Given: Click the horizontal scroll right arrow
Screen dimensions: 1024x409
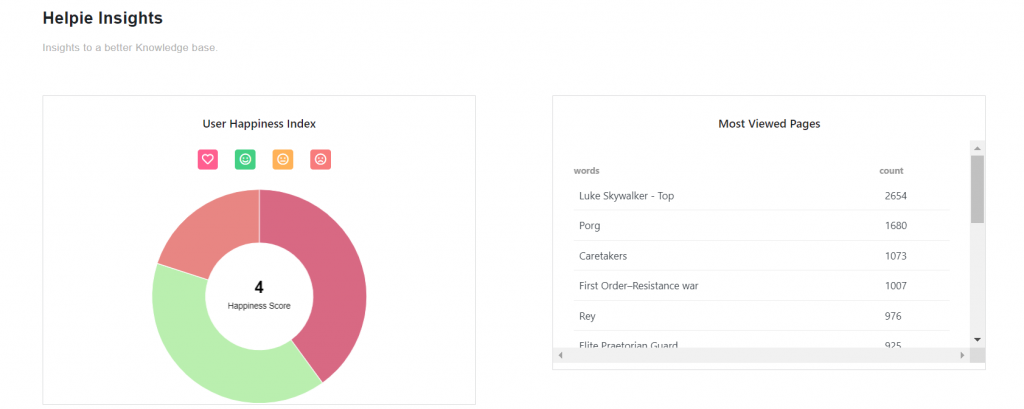Looking at the screenshot, I should [962, 355].
